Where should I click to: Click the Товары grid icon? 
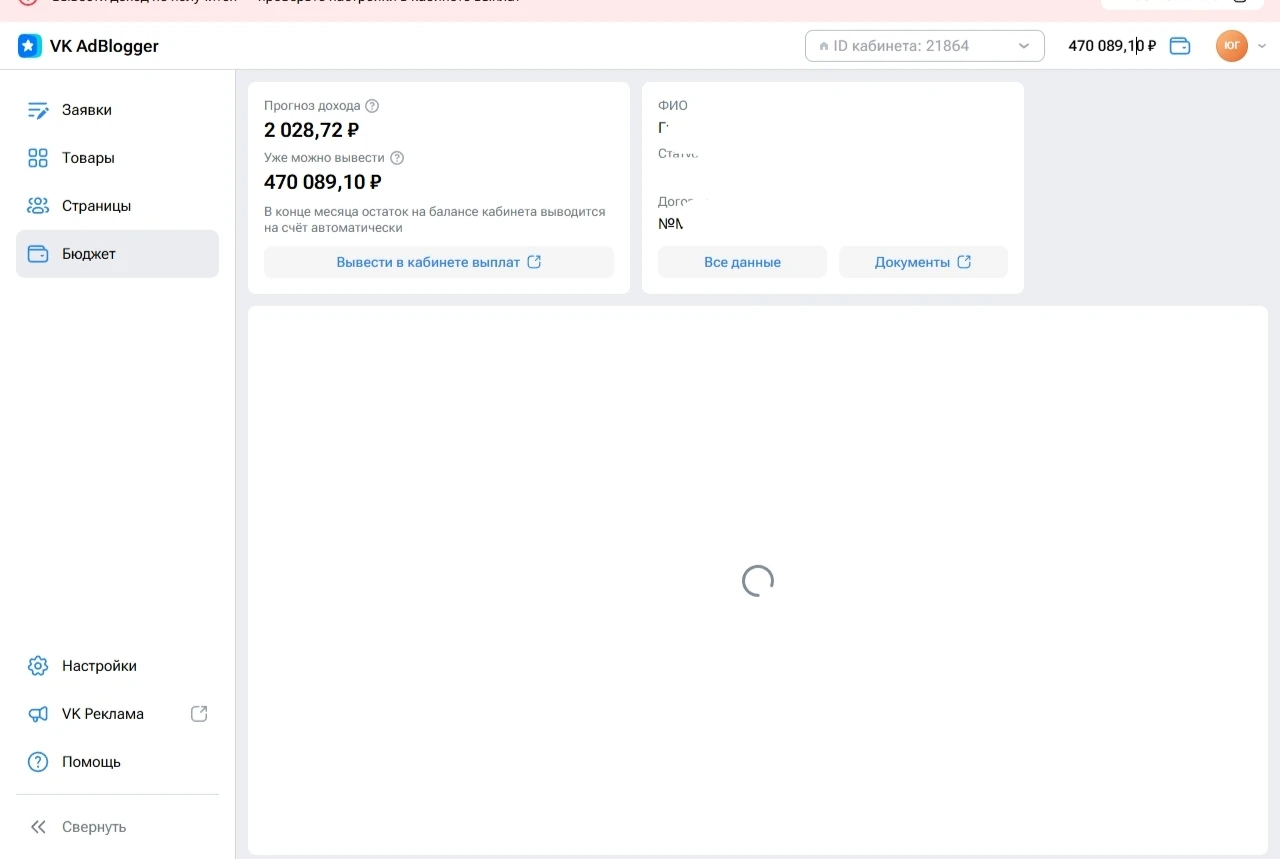pos(38,158)
